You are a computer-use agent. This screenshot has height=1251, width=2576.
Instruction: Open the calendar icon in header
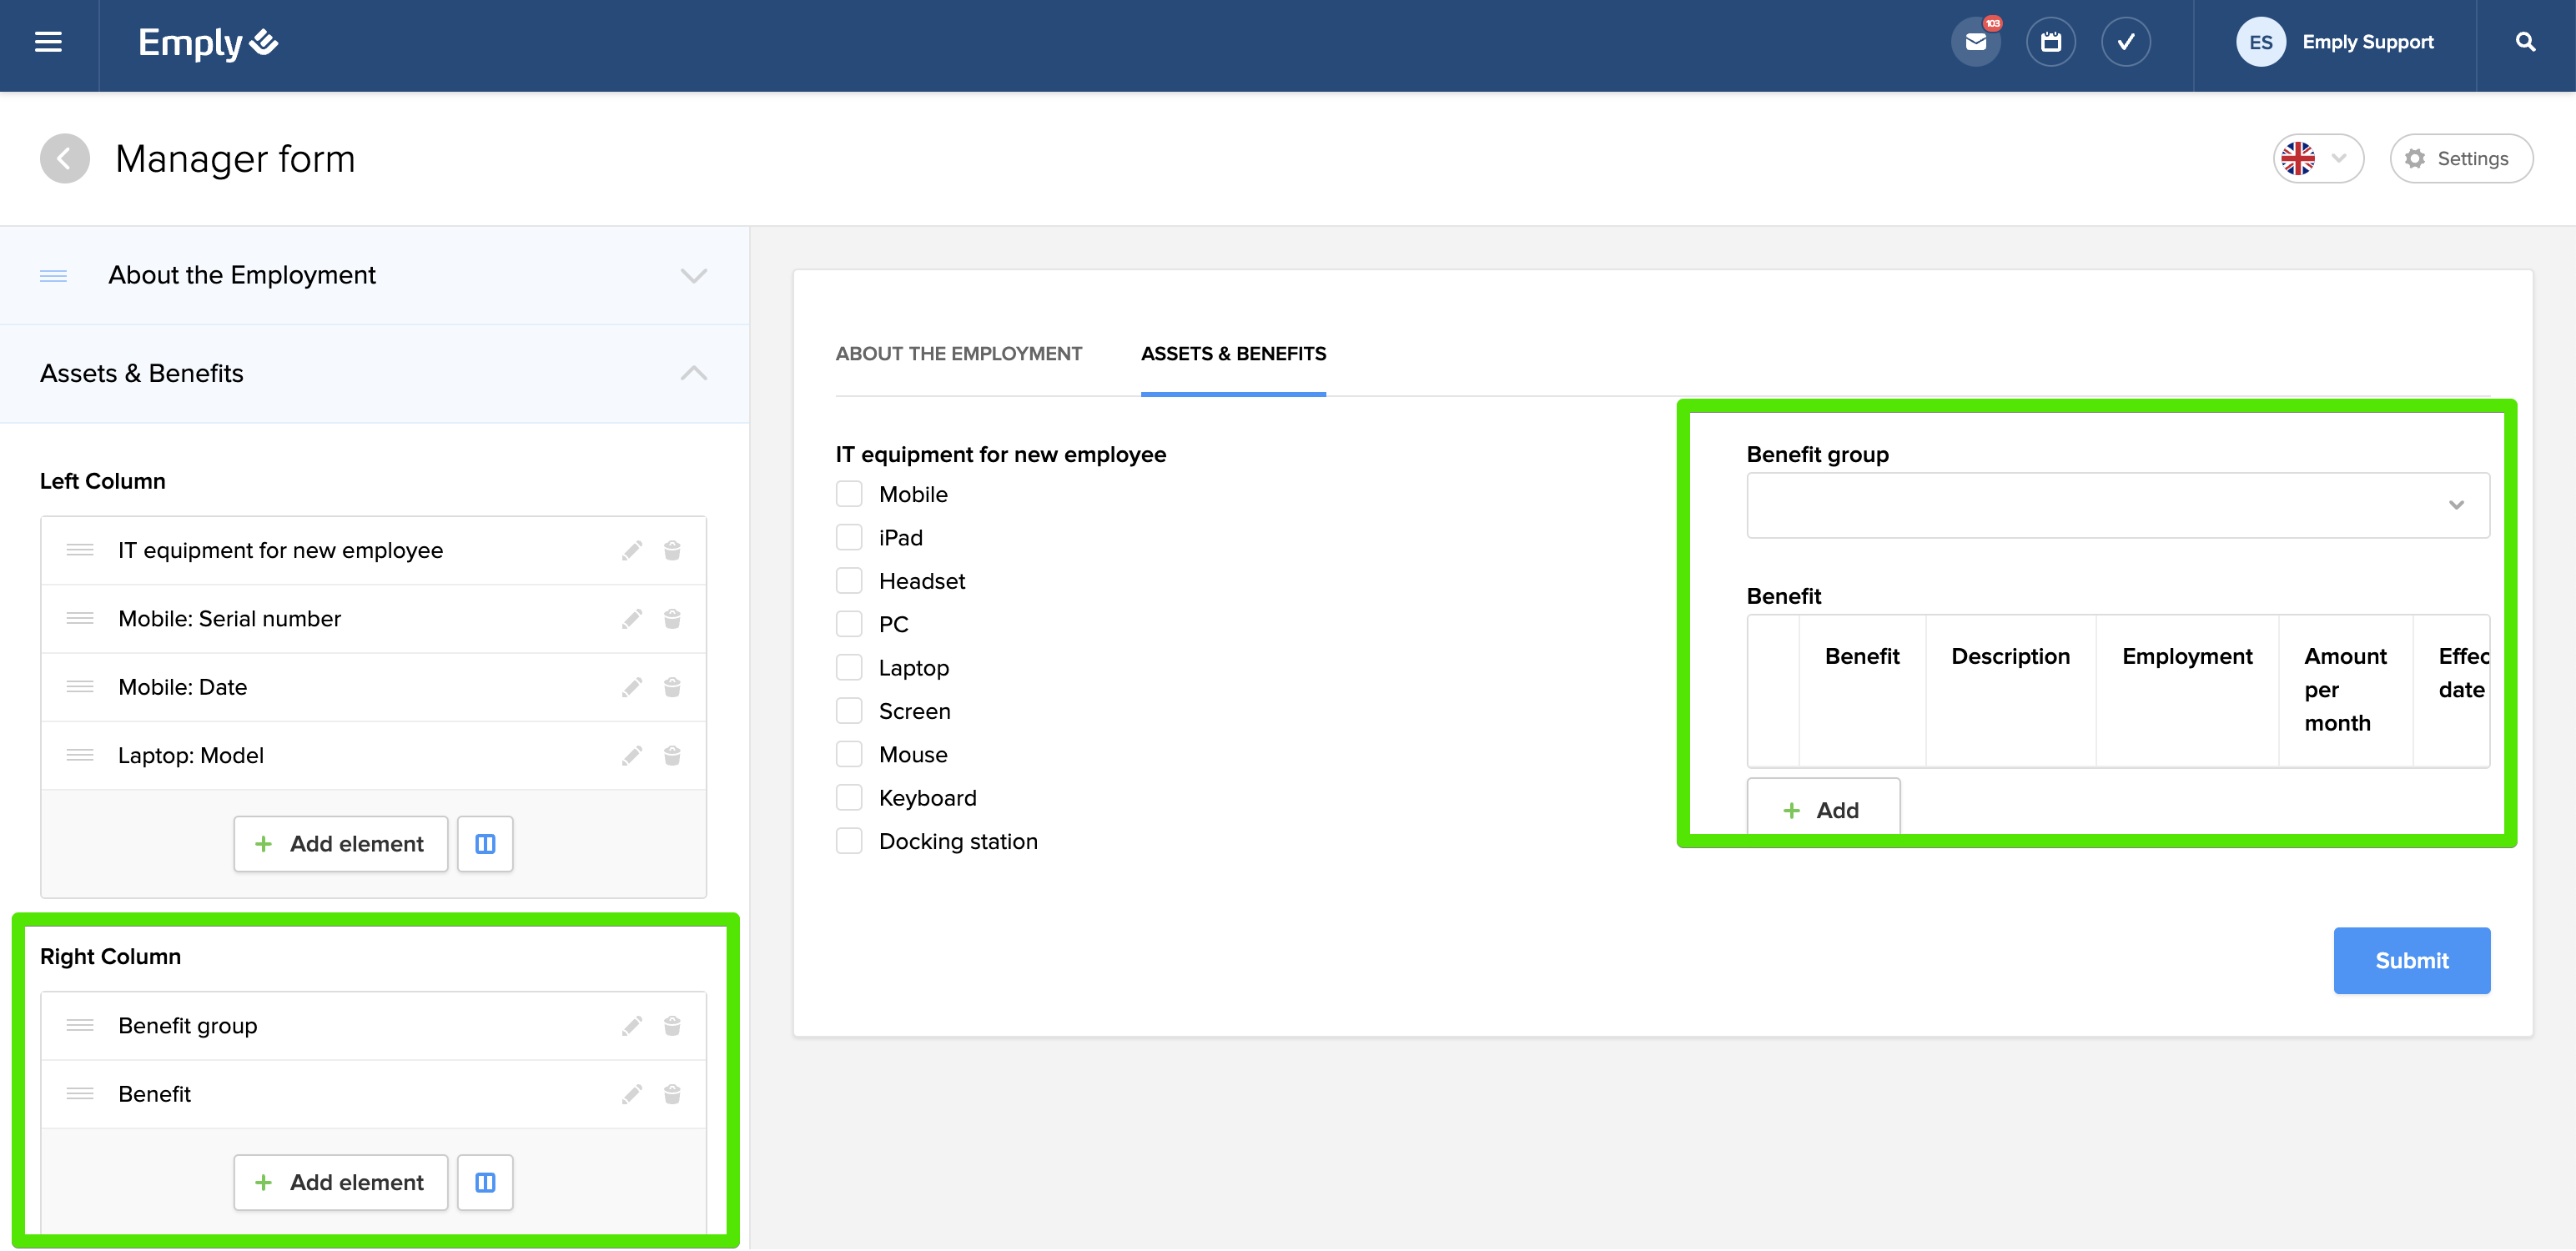click(x=2050, y=42)
